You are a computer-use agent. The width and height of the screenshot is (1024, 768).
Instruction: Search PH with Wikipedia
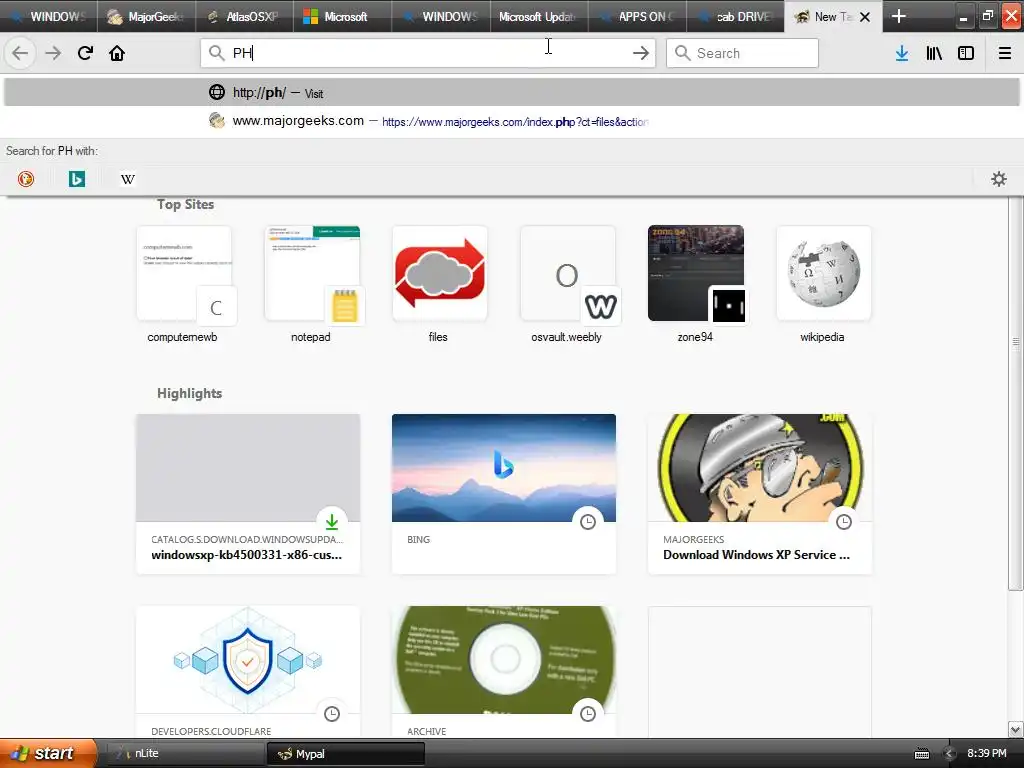pos(128,179)
